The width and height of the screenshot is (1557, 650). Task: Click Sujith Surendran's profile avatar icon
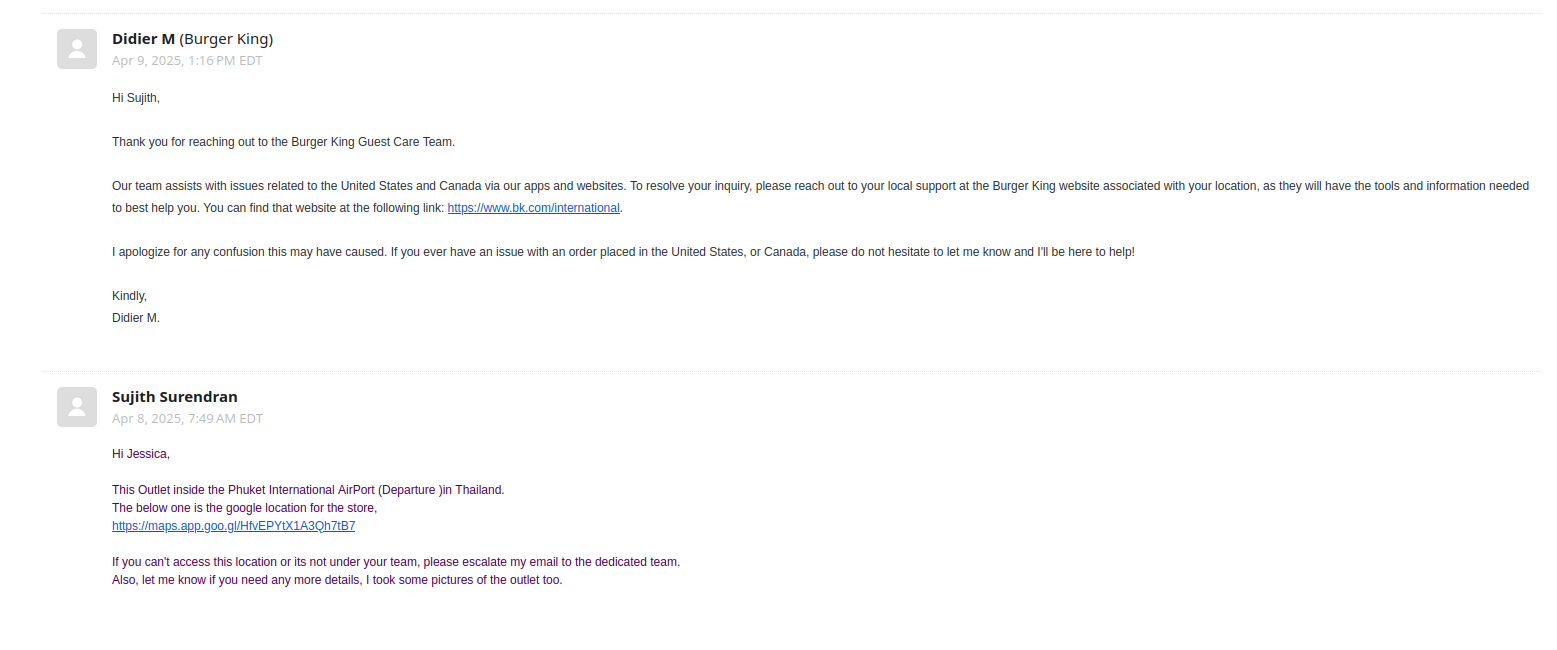pos(77,407)
